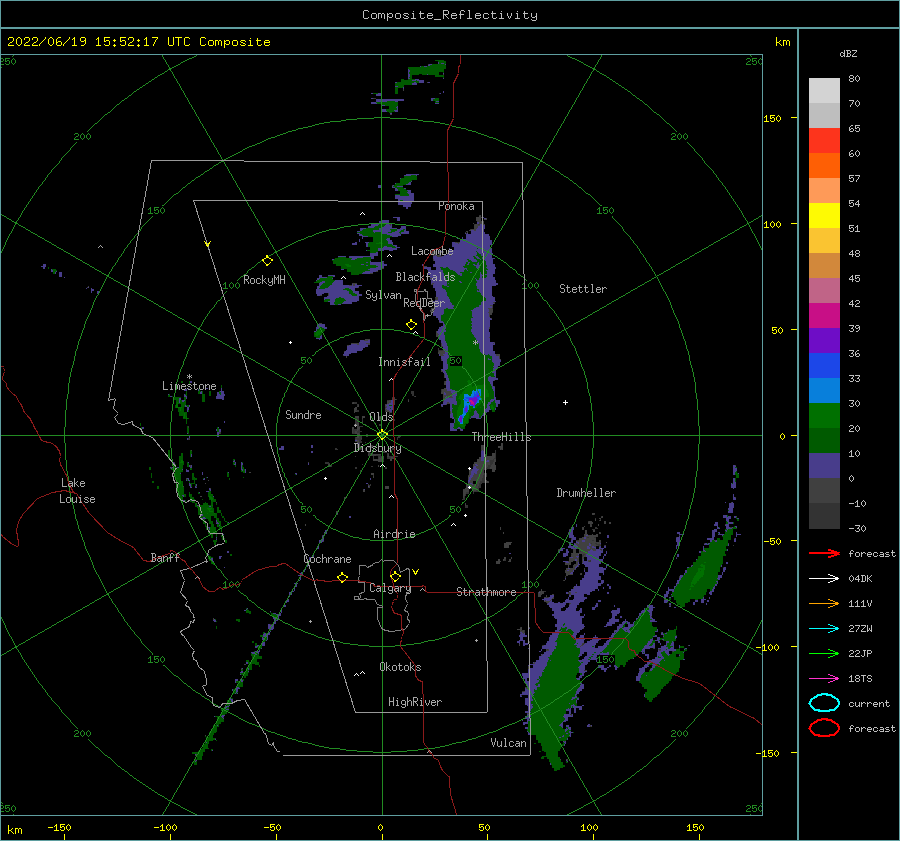Click the Lake Louise label

[77, 491]
